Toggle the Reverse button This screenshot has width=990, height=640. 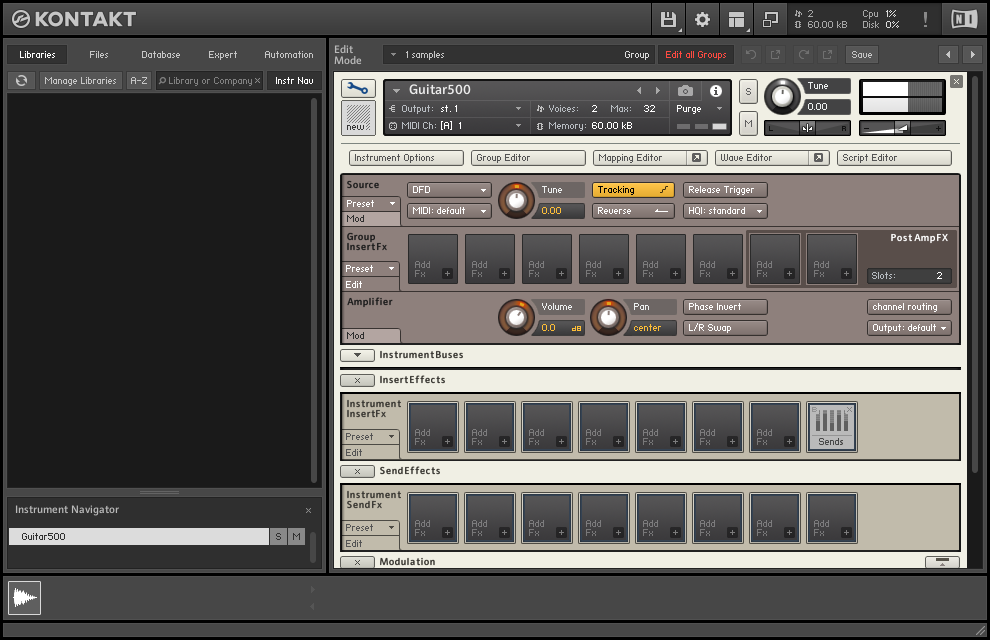(633, 211)
